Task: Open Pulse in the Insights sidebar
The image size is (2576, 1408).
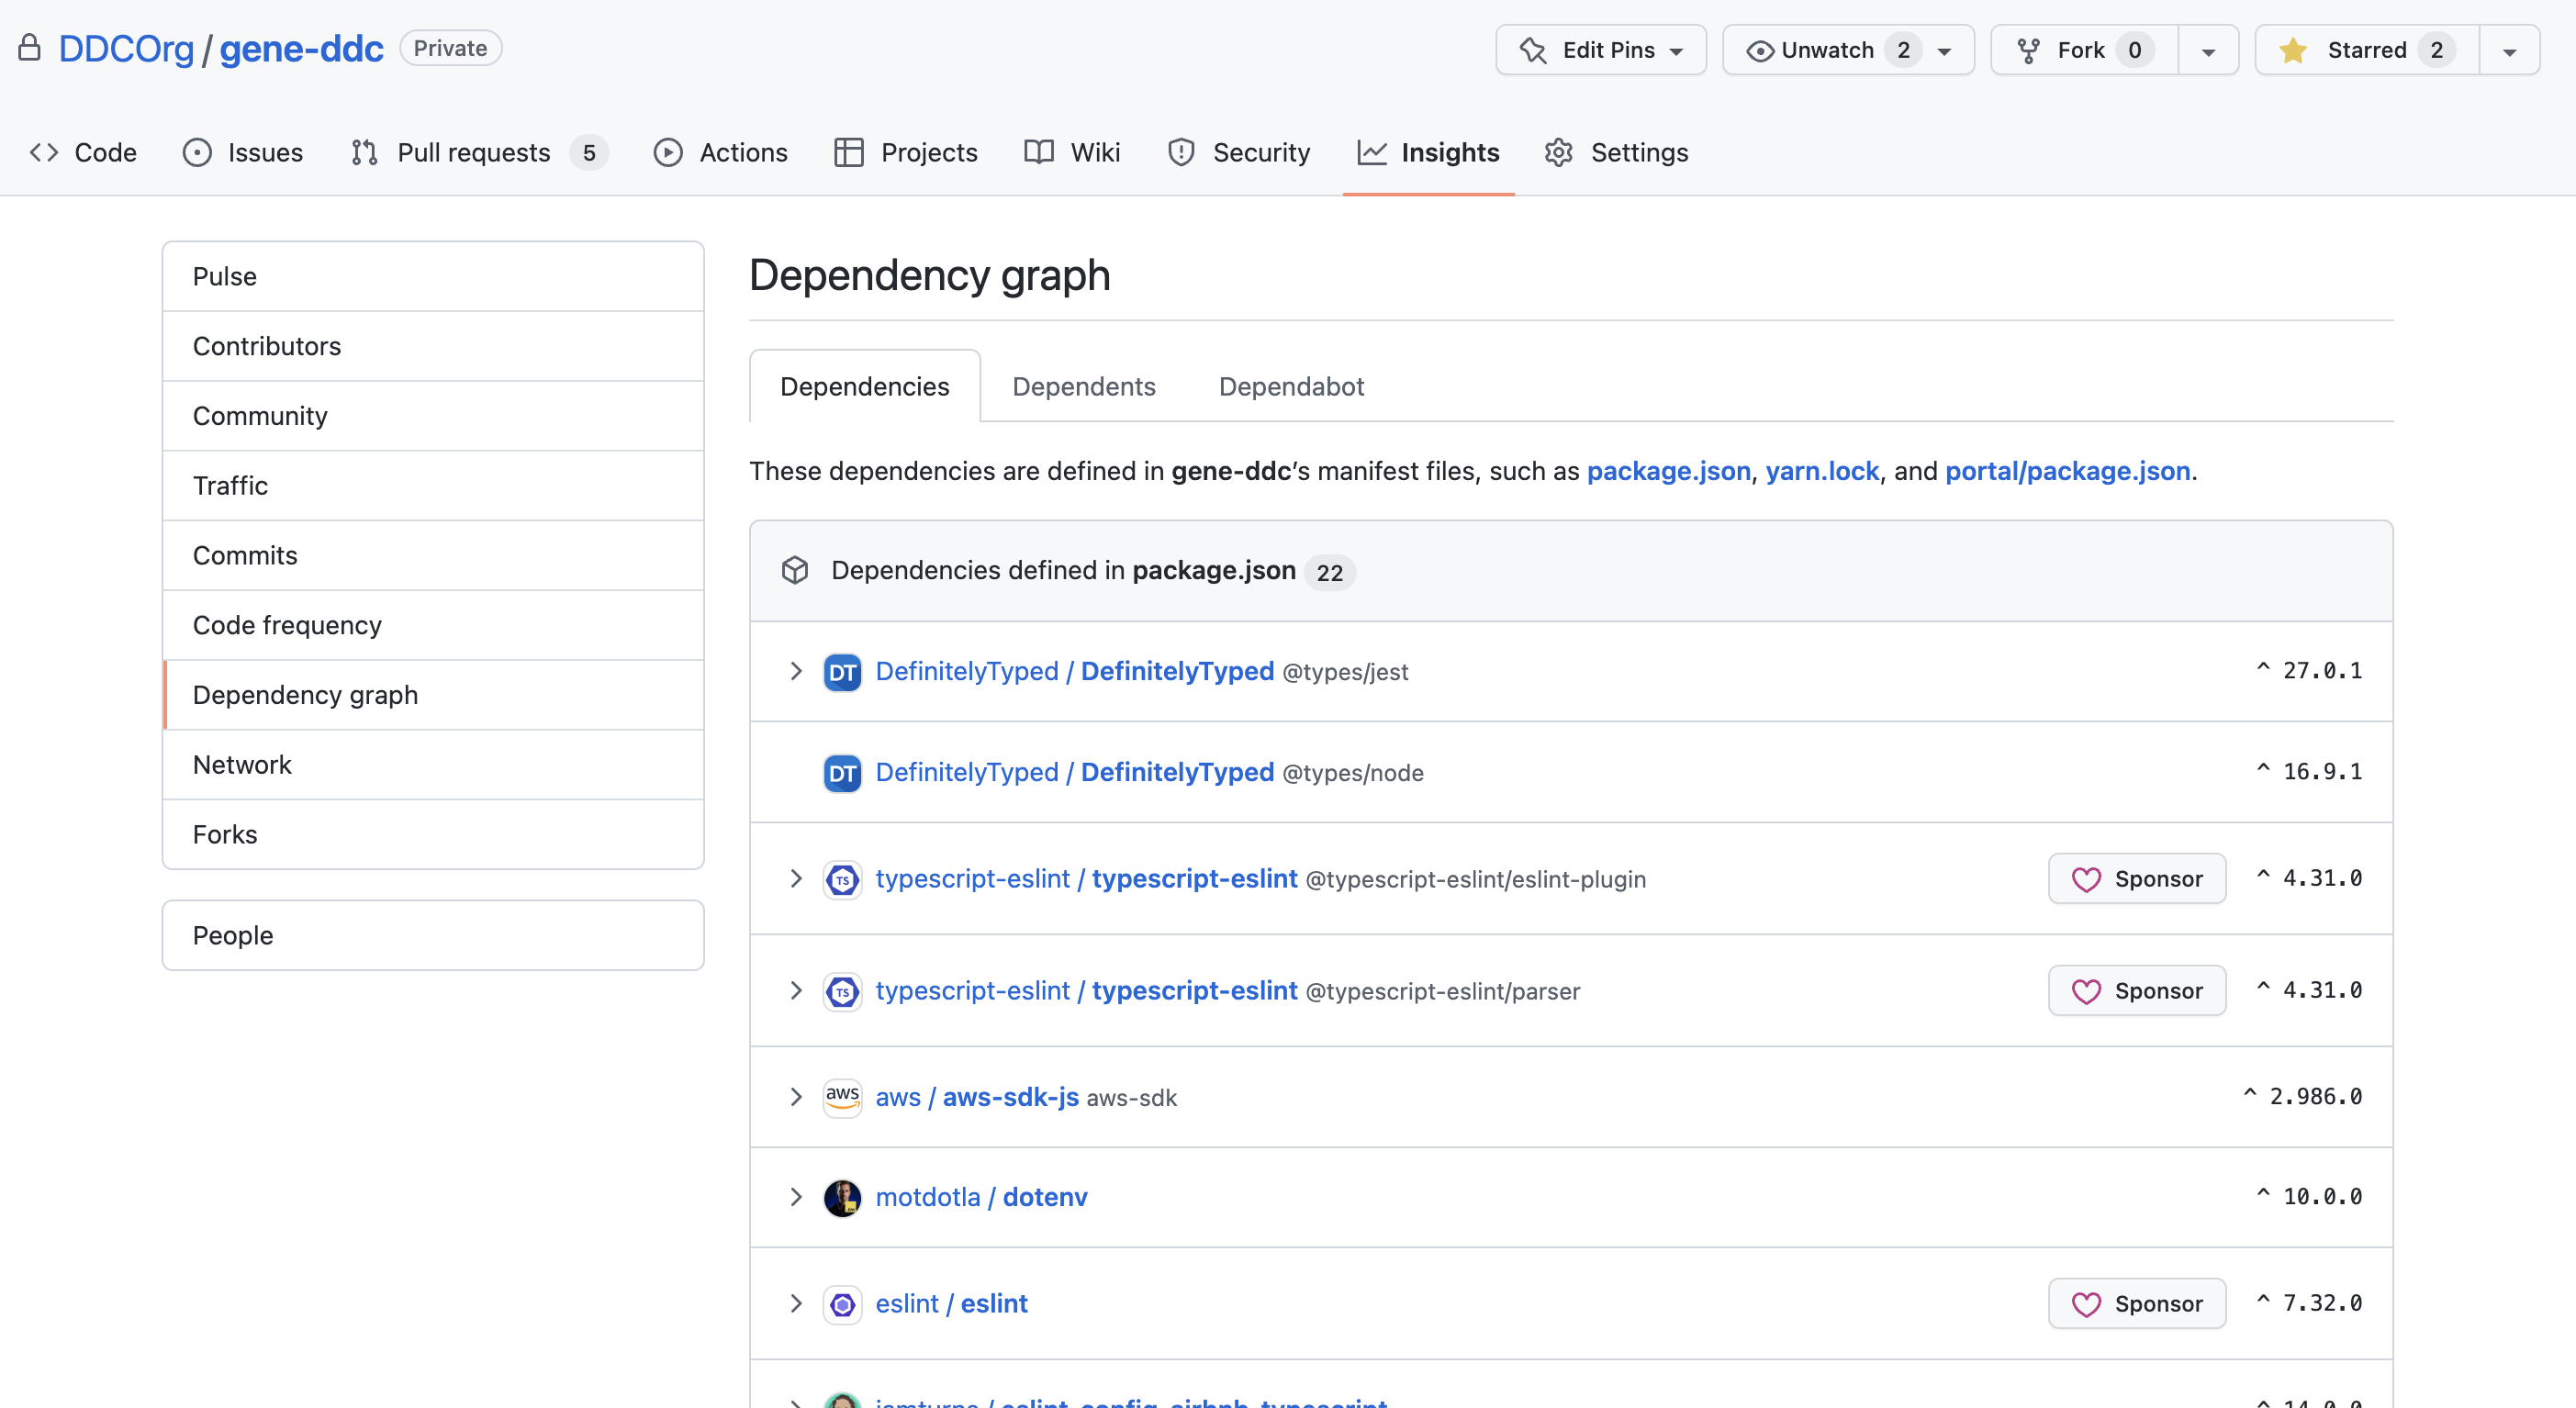Action: [433, 277]
